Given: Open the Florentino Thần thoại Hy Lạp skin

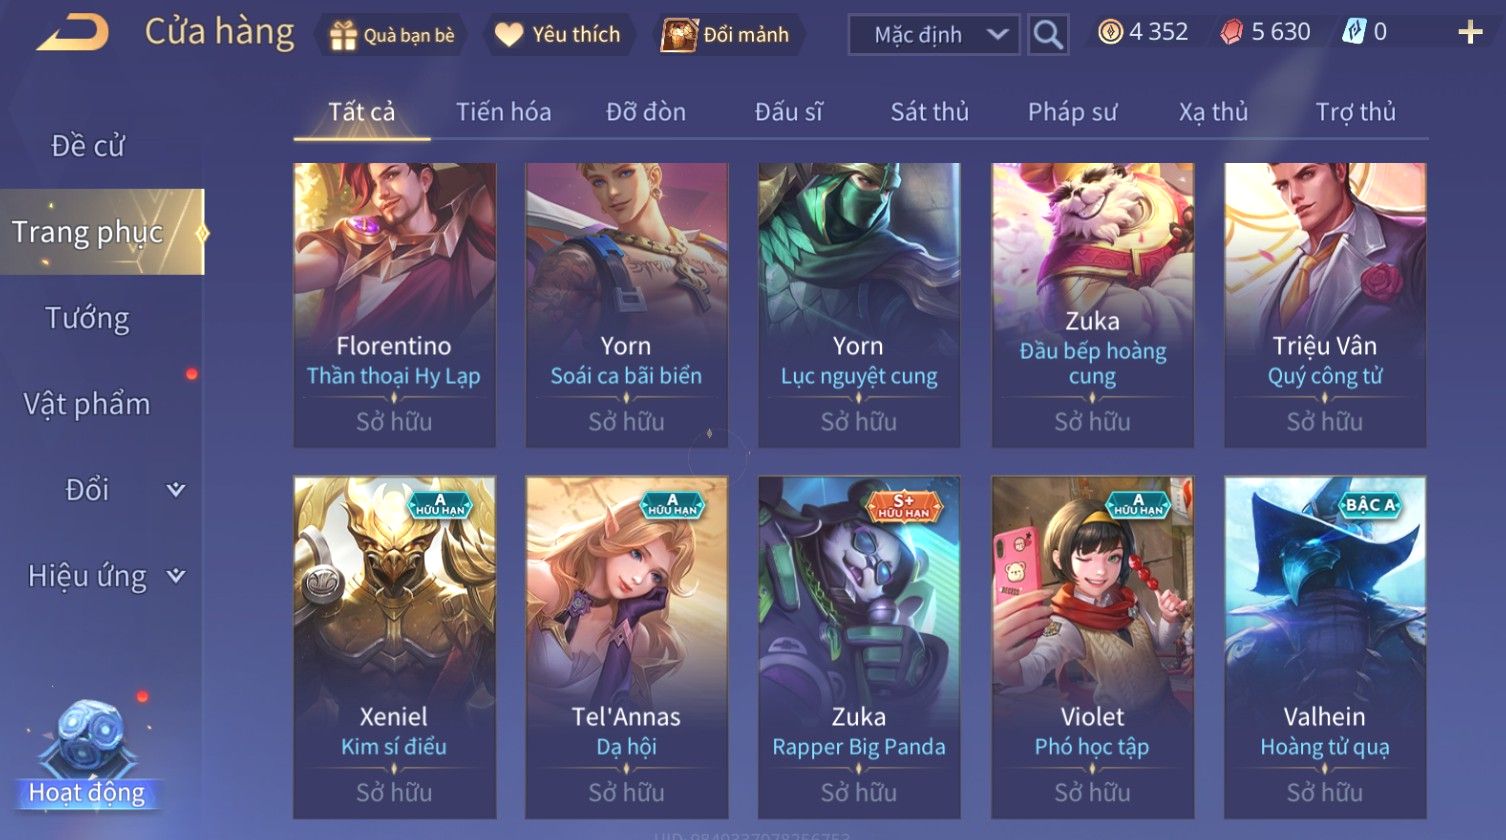Looking at the screenshot, I should [394, 305].
